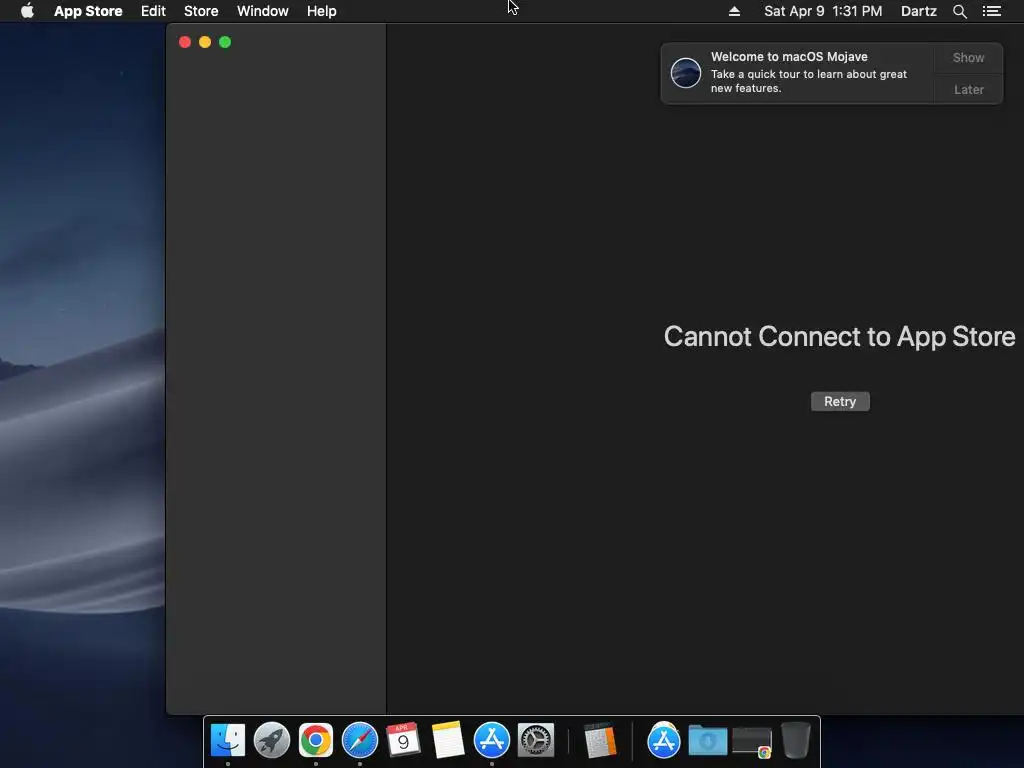Open the Edit menu
Screen dimensions: 1024x768
pos(153,11)
